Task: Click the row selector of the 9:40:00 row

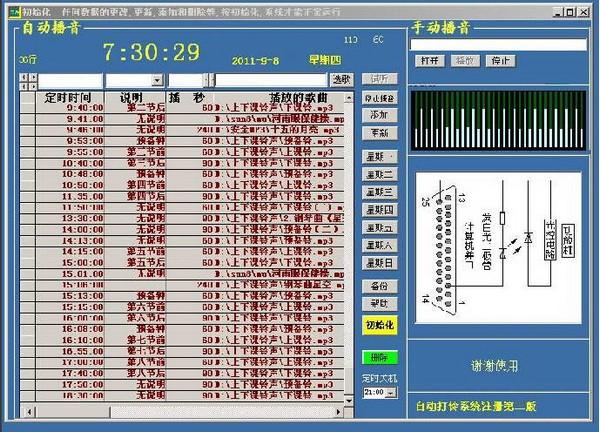Action: pyautogui.click(x=28, y=108)
